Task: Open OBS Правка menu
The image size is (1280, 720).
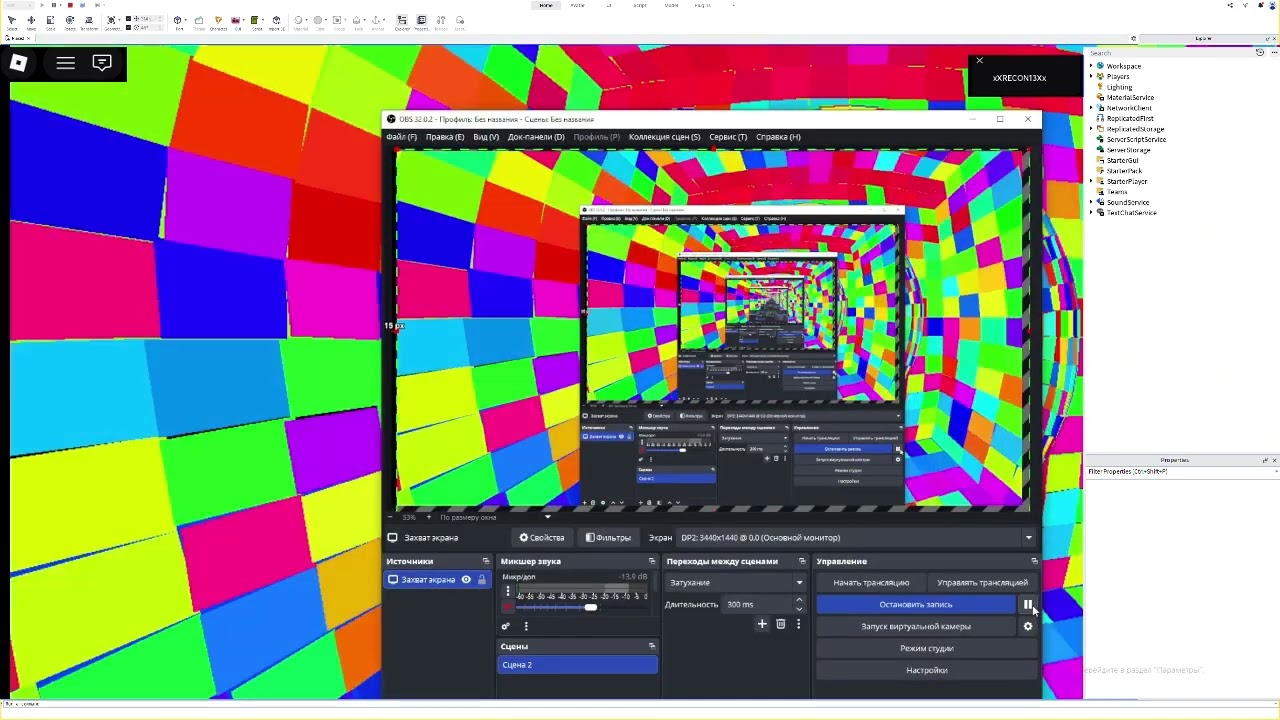Action: (x=444, y=137)
